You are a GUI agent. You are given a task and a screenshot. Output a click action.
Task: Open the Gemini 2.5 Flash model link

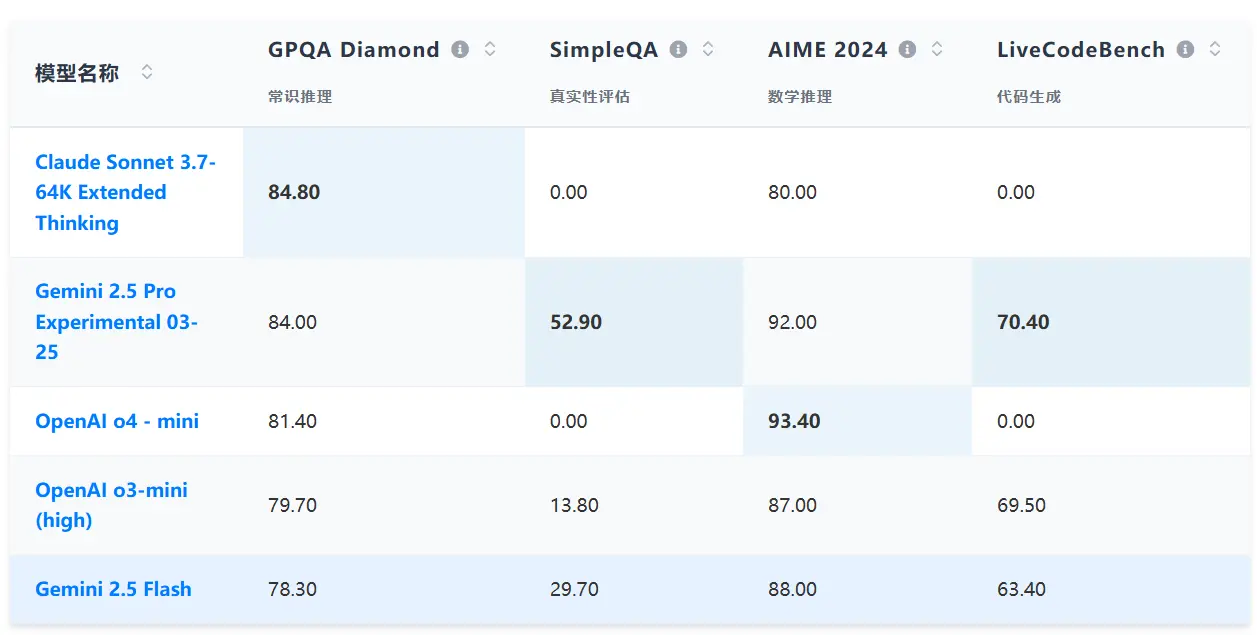tap(113, 589)
